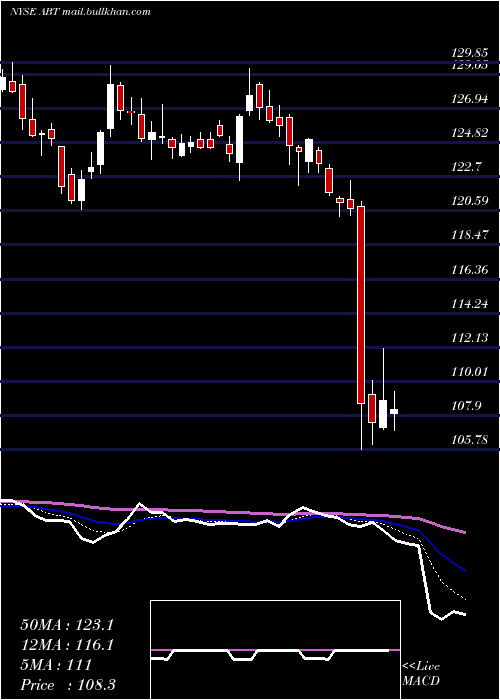
Task: Click inside the MACD mini chart box
Action: (275, 650)
